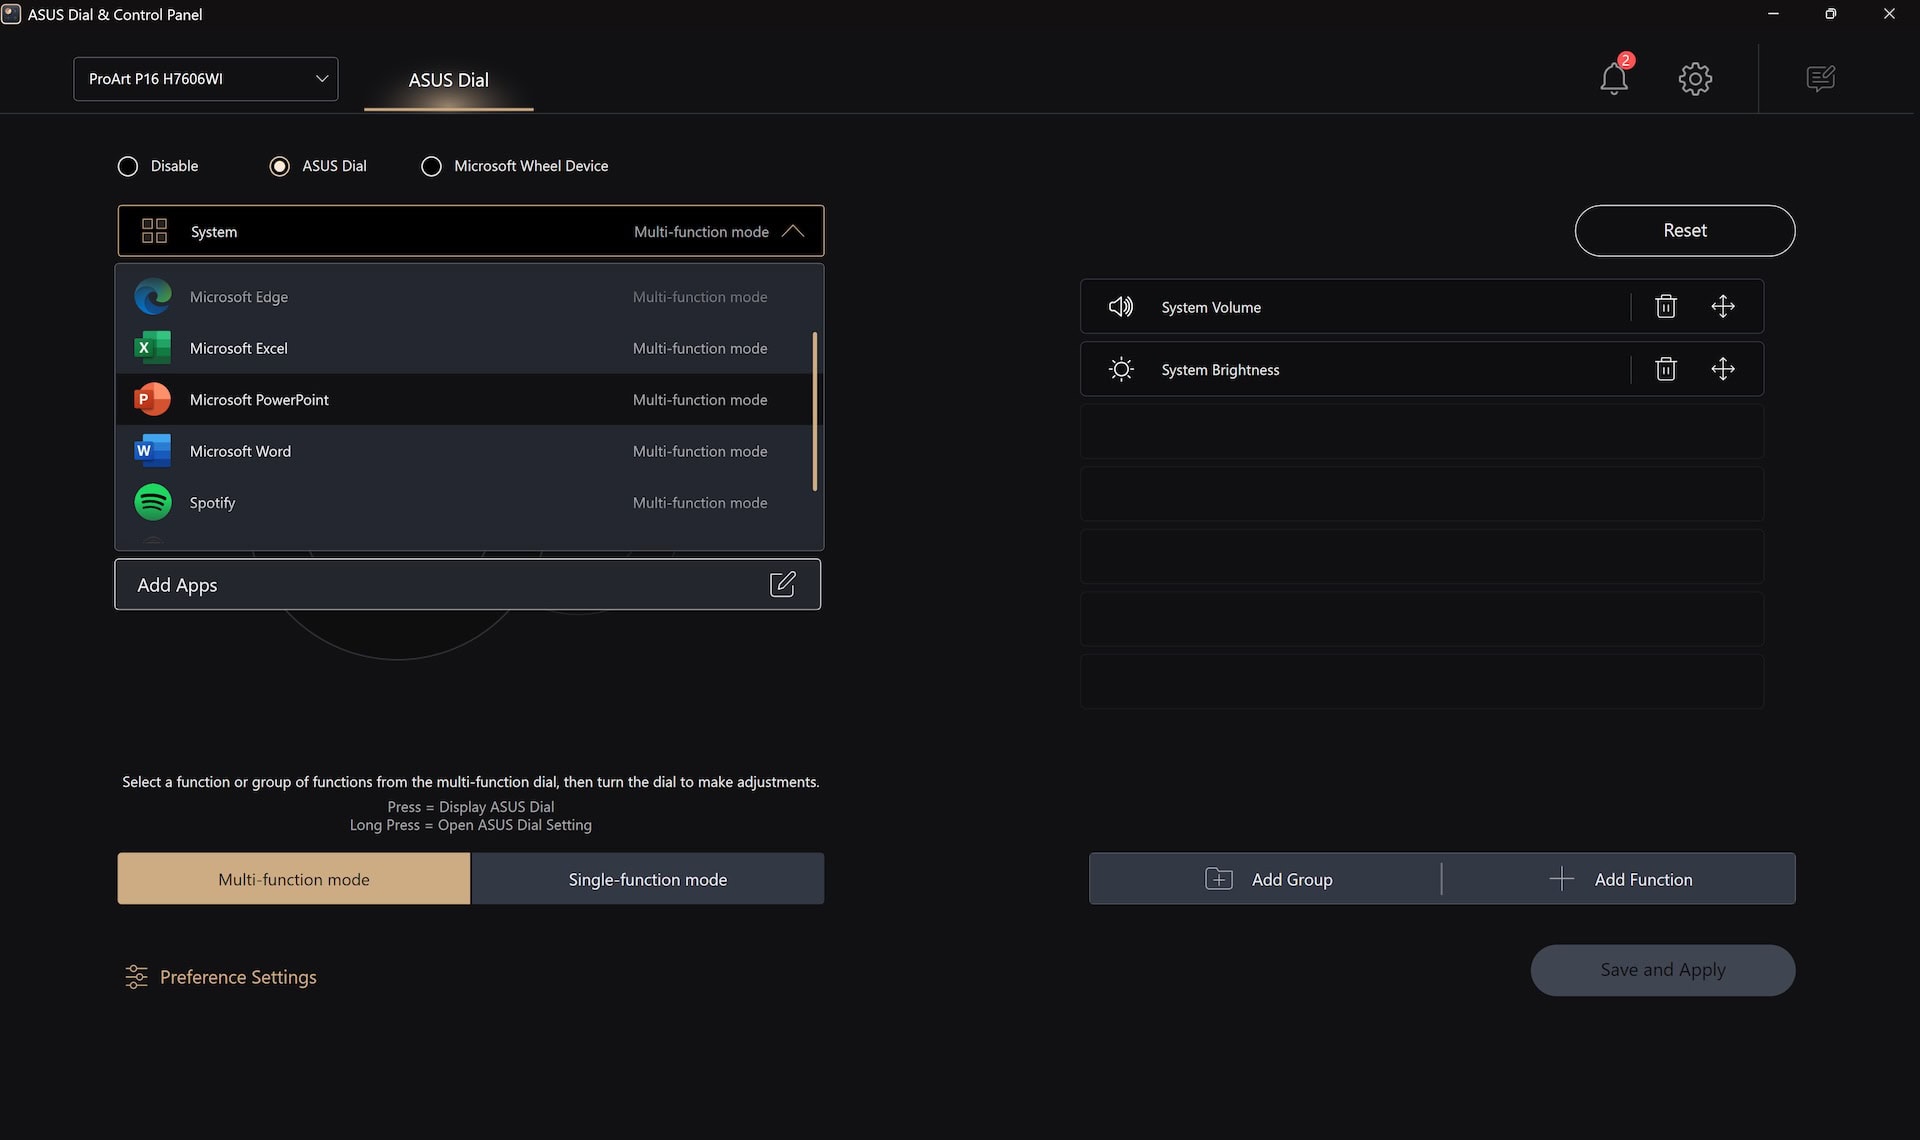Select the Disable radio button
The width and height of the screenshot is (1920, 1140).
tap(128, 166)
